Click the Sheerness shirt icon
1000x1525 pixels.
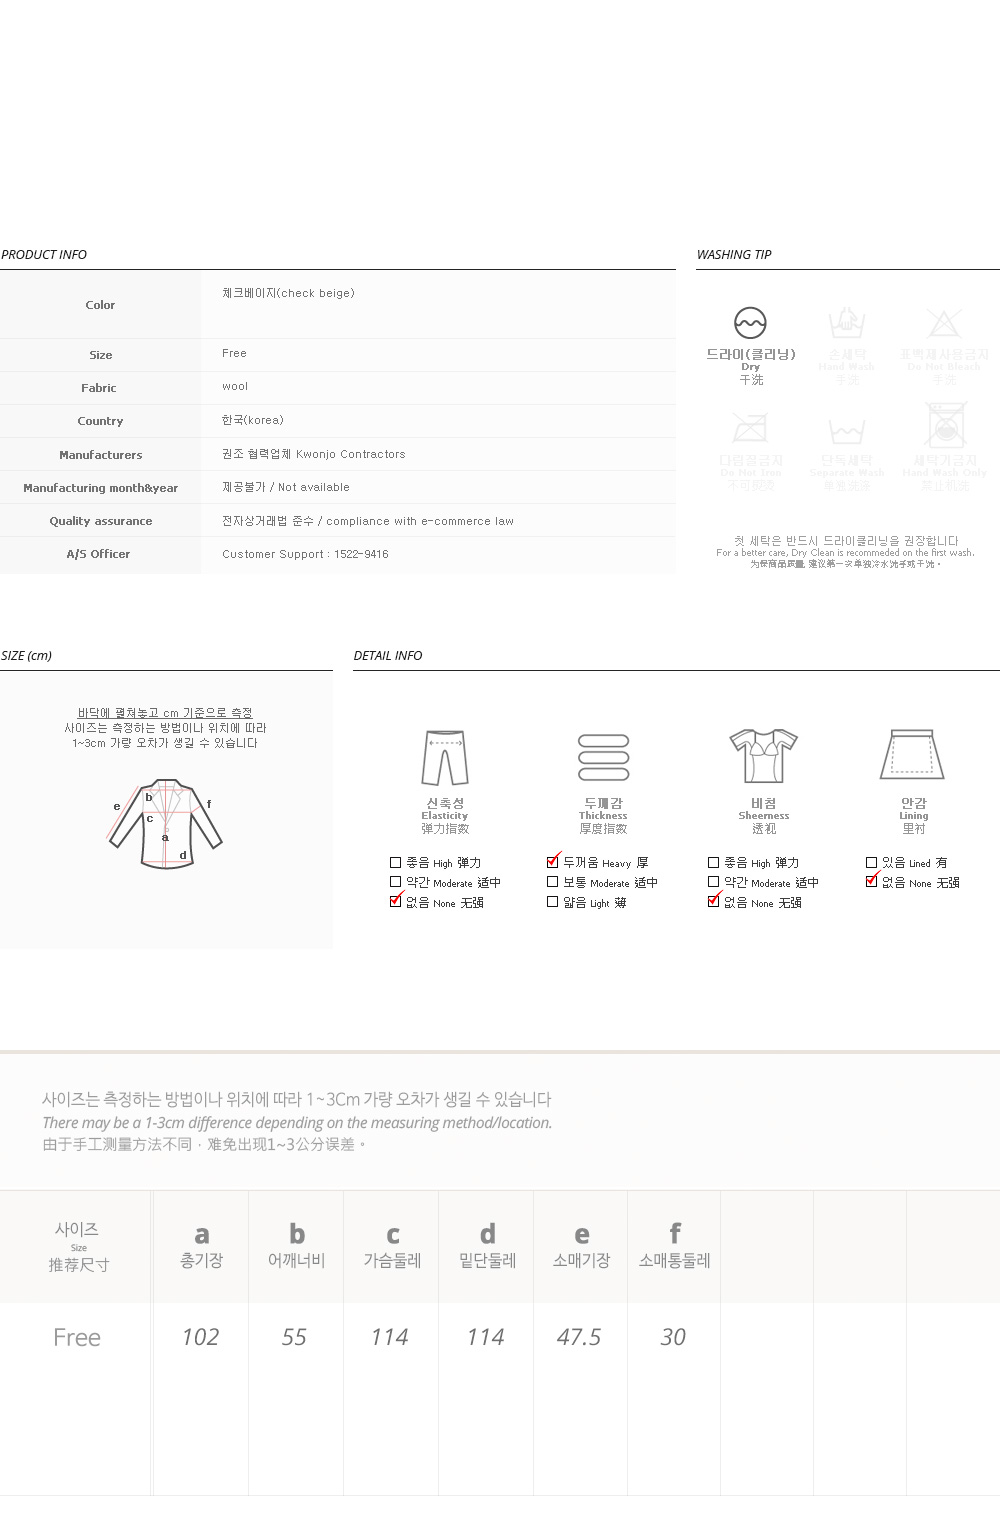click(763, 756)
